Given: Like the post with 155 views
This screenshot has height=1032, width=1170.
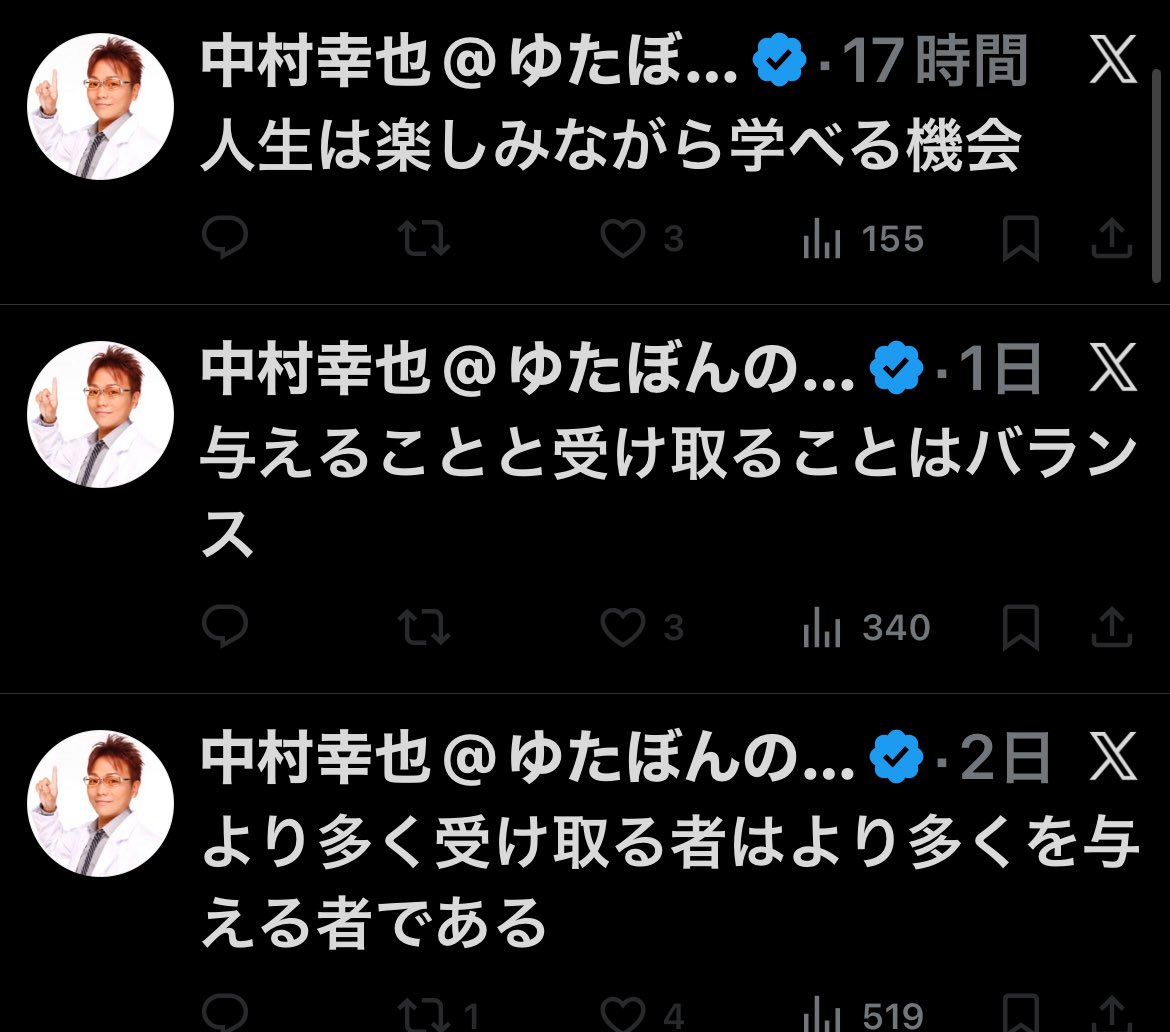Looking at the screenshot, I should [623, 239].
